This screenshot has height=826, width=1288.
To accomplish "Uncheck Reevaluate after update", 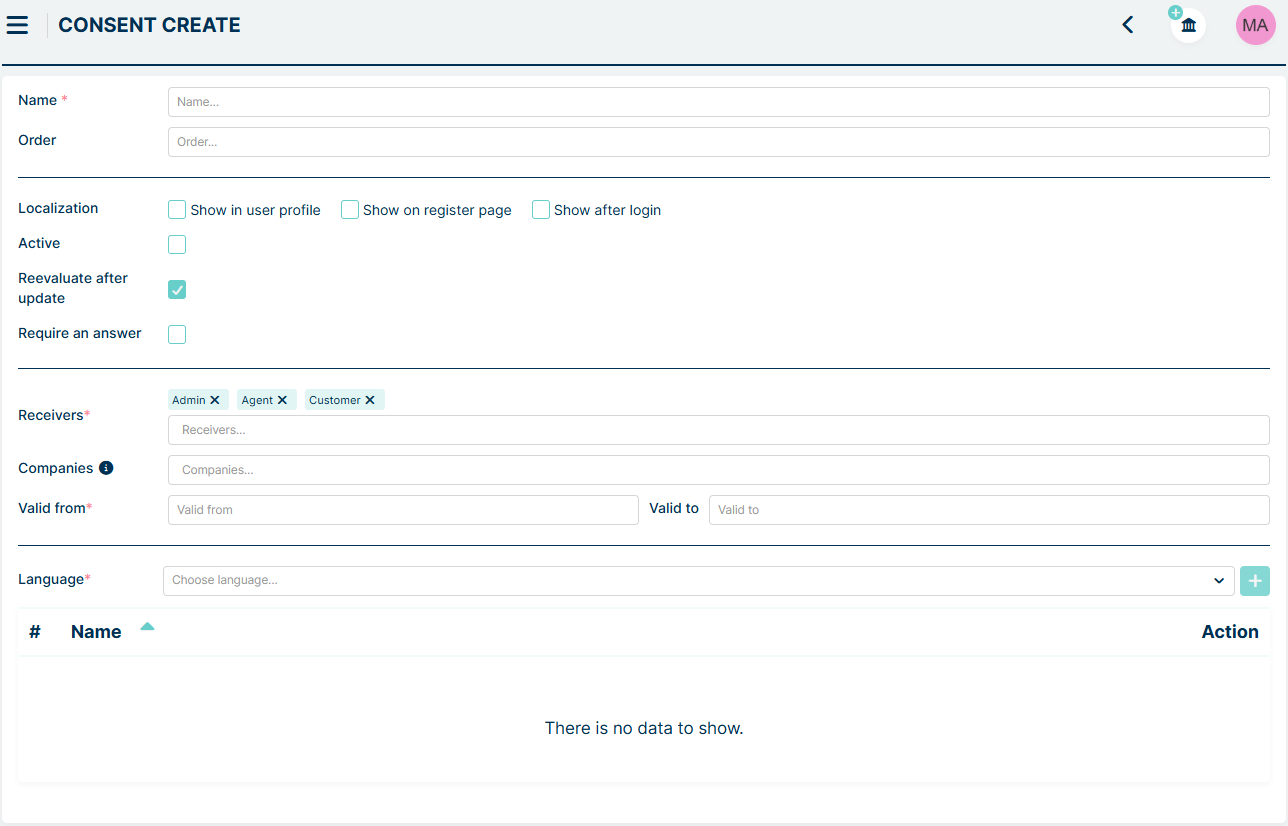I will pos(177,289).
